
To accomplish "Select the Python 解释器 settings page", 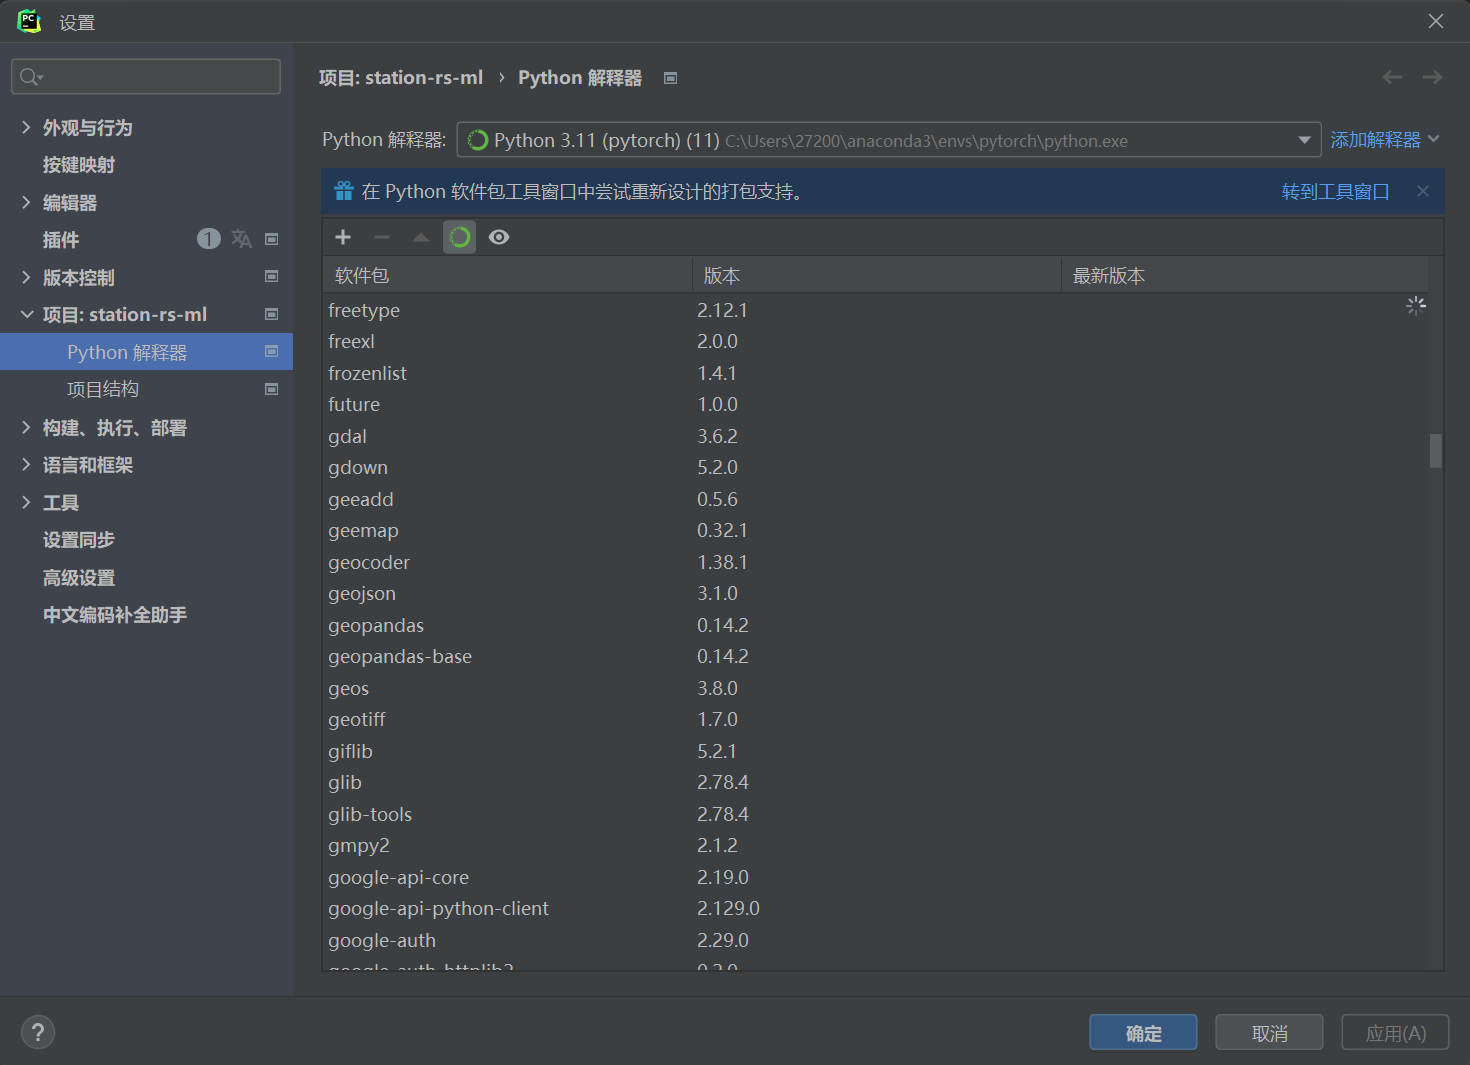I will (x=146, y=352).
